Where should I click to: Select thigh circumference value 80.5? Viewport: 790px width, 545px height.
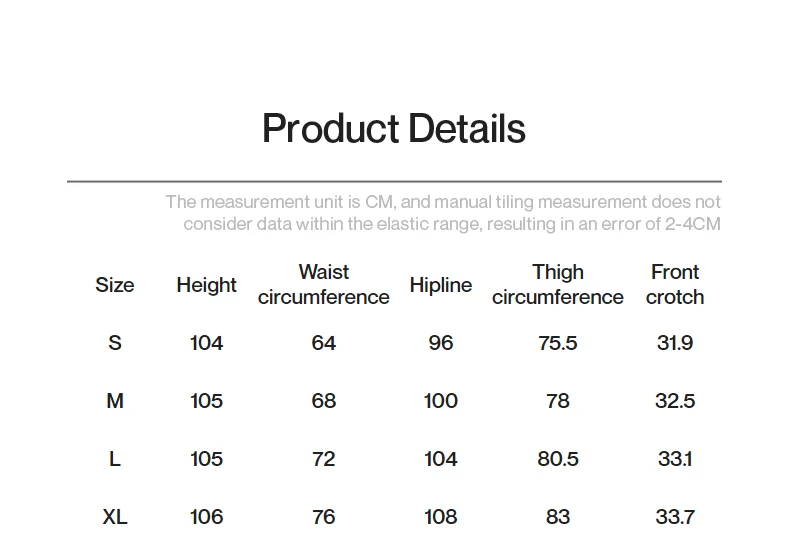pos(557,459)
